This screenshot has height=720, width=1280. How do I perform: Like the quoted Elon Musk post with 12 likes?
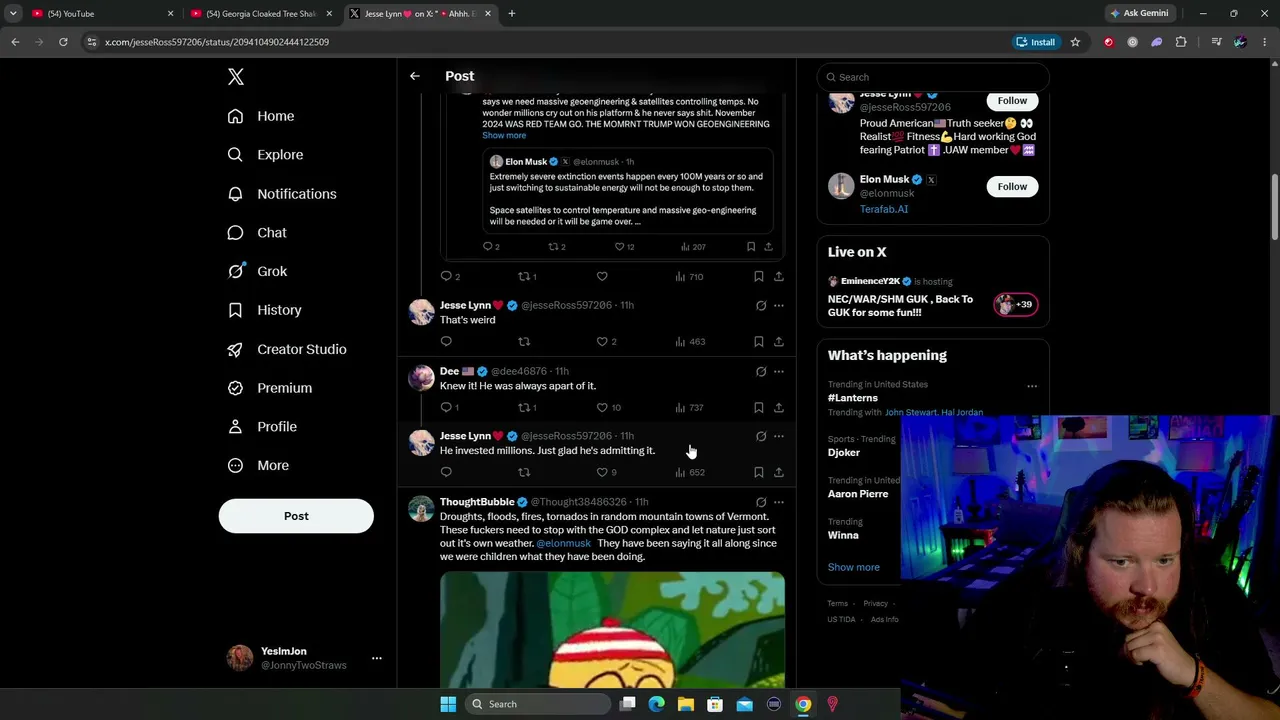click(619, 247)
